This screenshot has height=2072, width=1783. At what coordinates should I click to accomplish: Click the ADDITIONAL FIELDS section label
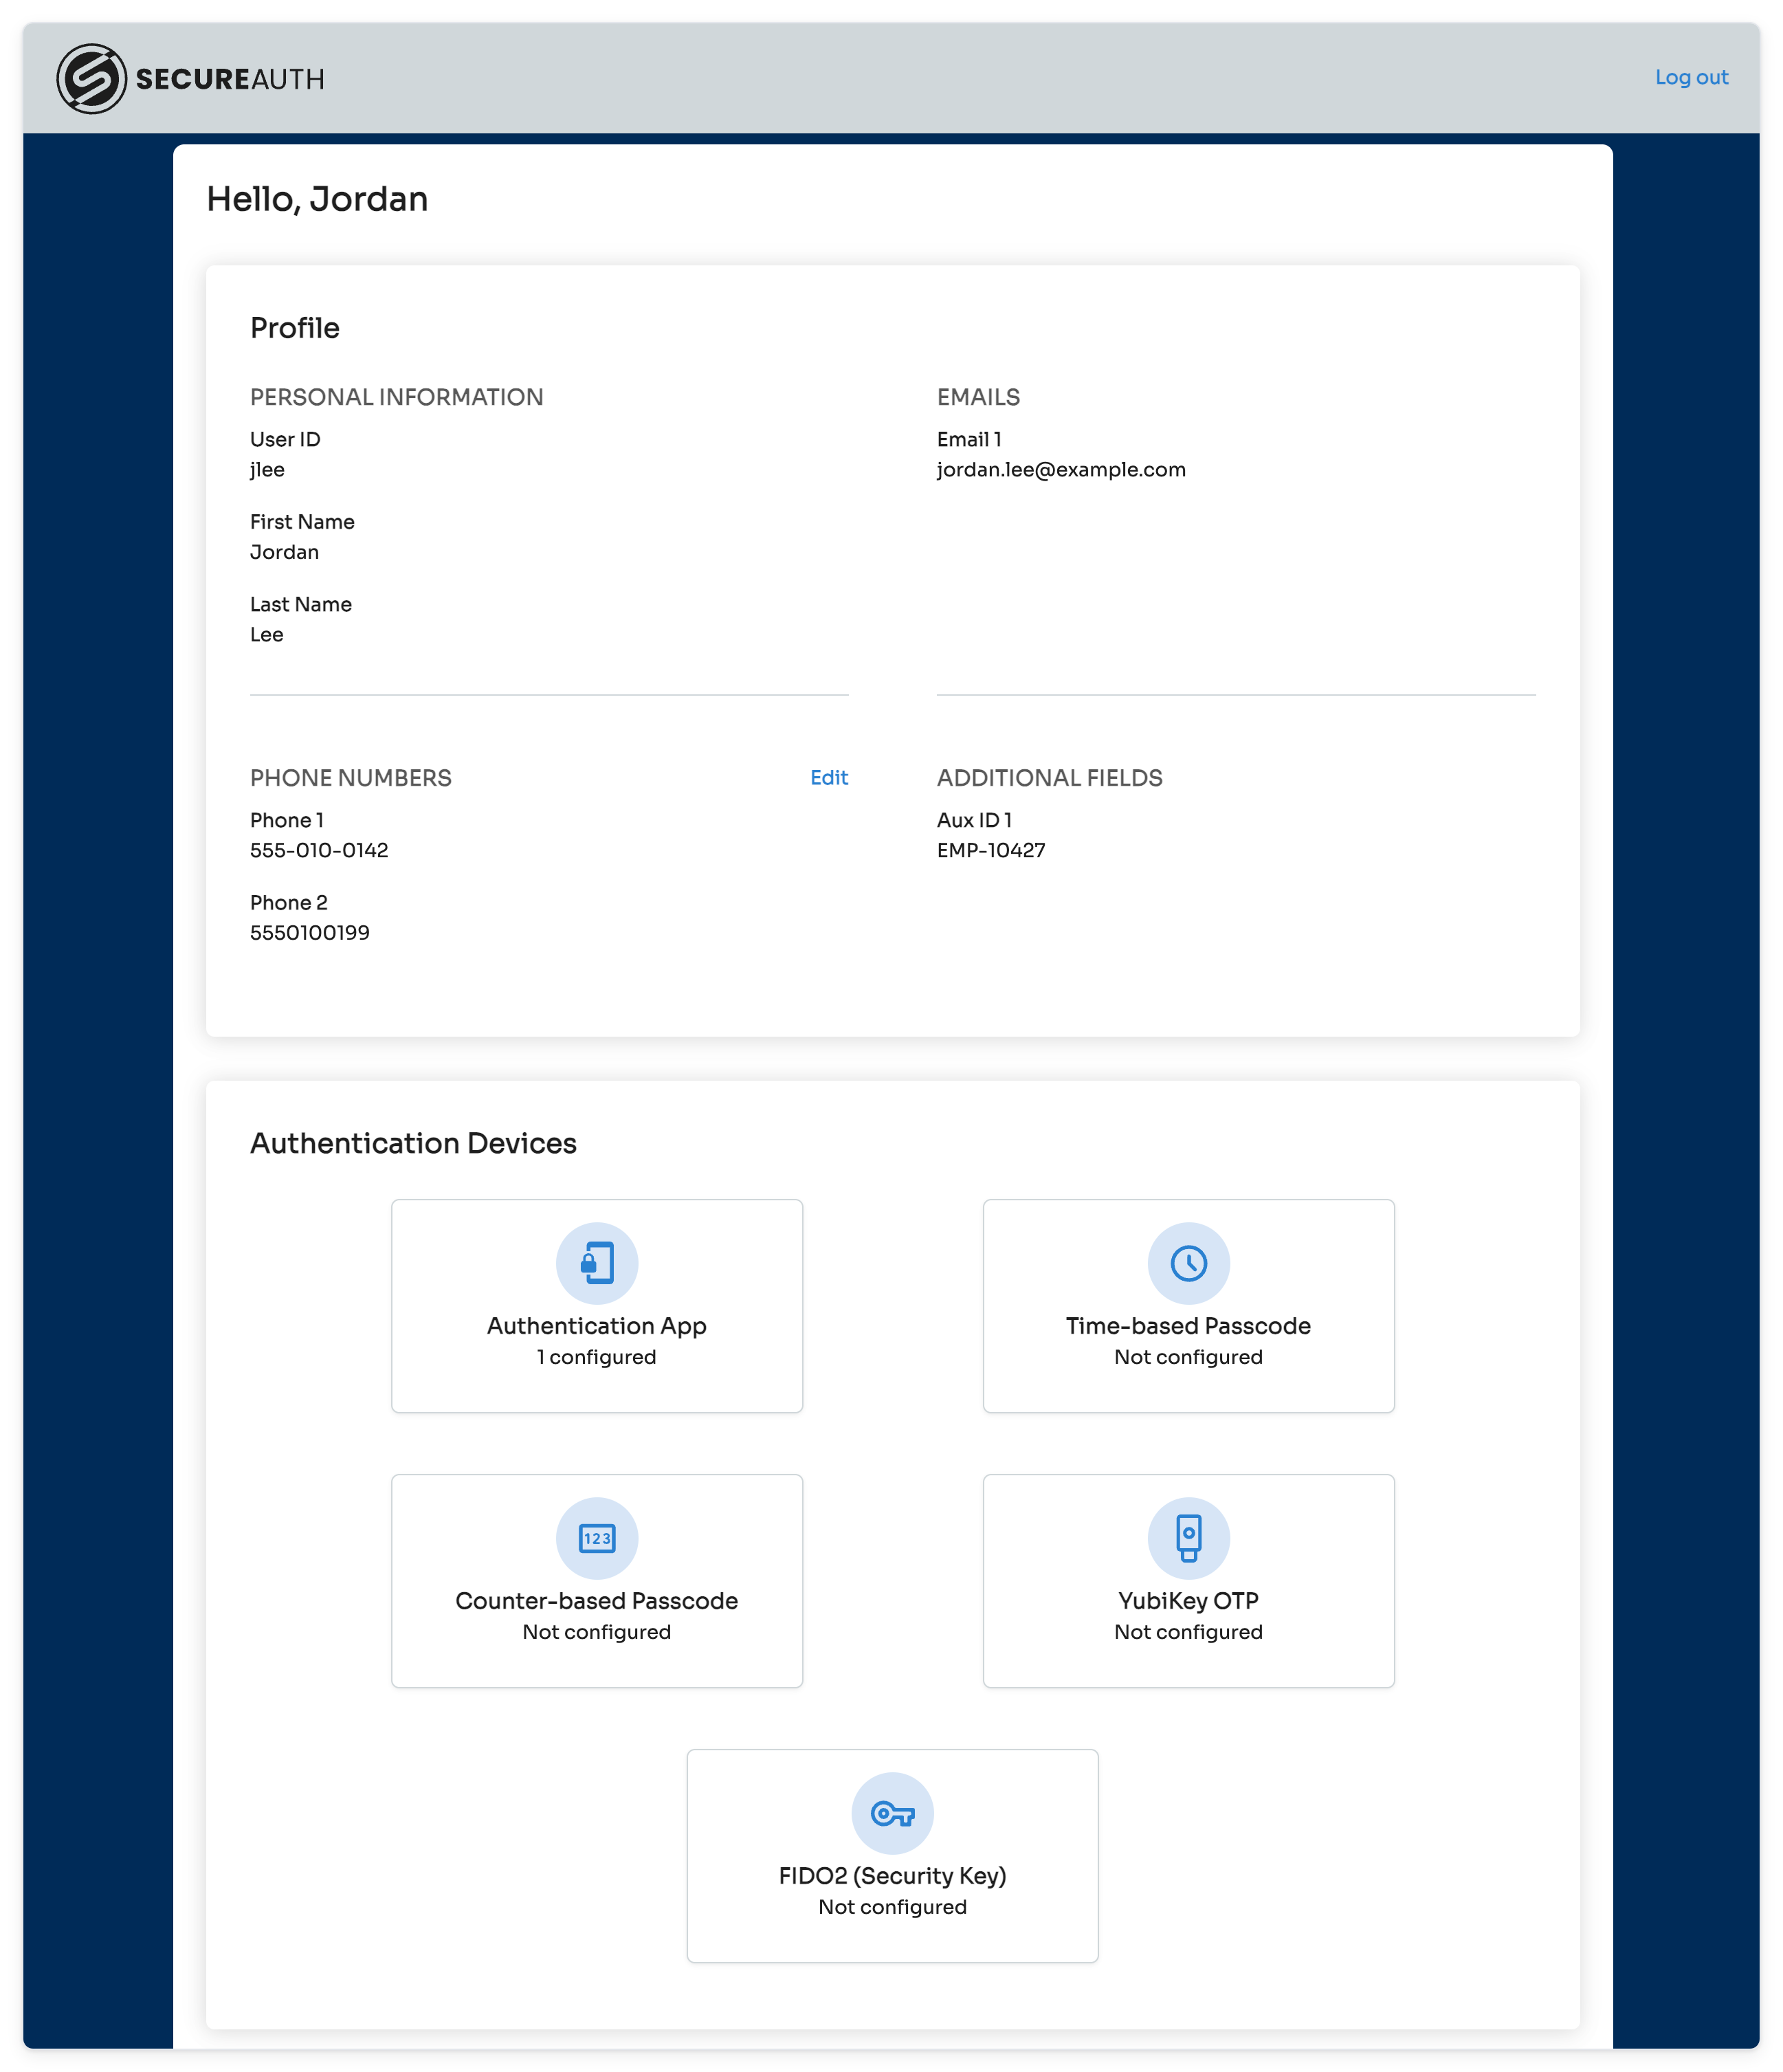[1050, 777]
